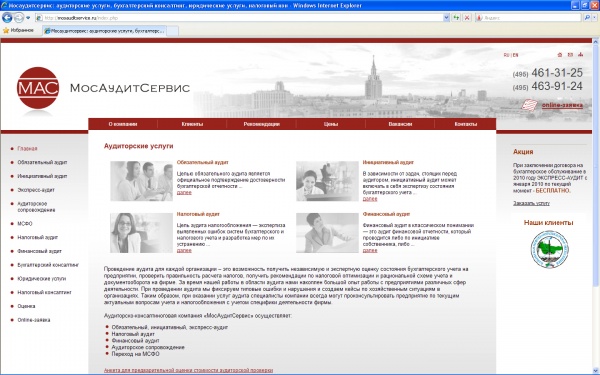Image resolution: width=600 pixels, height=375 pixels.
Task: Select Финансовый аудит in the left sidebar
Action: [x=39, y=251]
